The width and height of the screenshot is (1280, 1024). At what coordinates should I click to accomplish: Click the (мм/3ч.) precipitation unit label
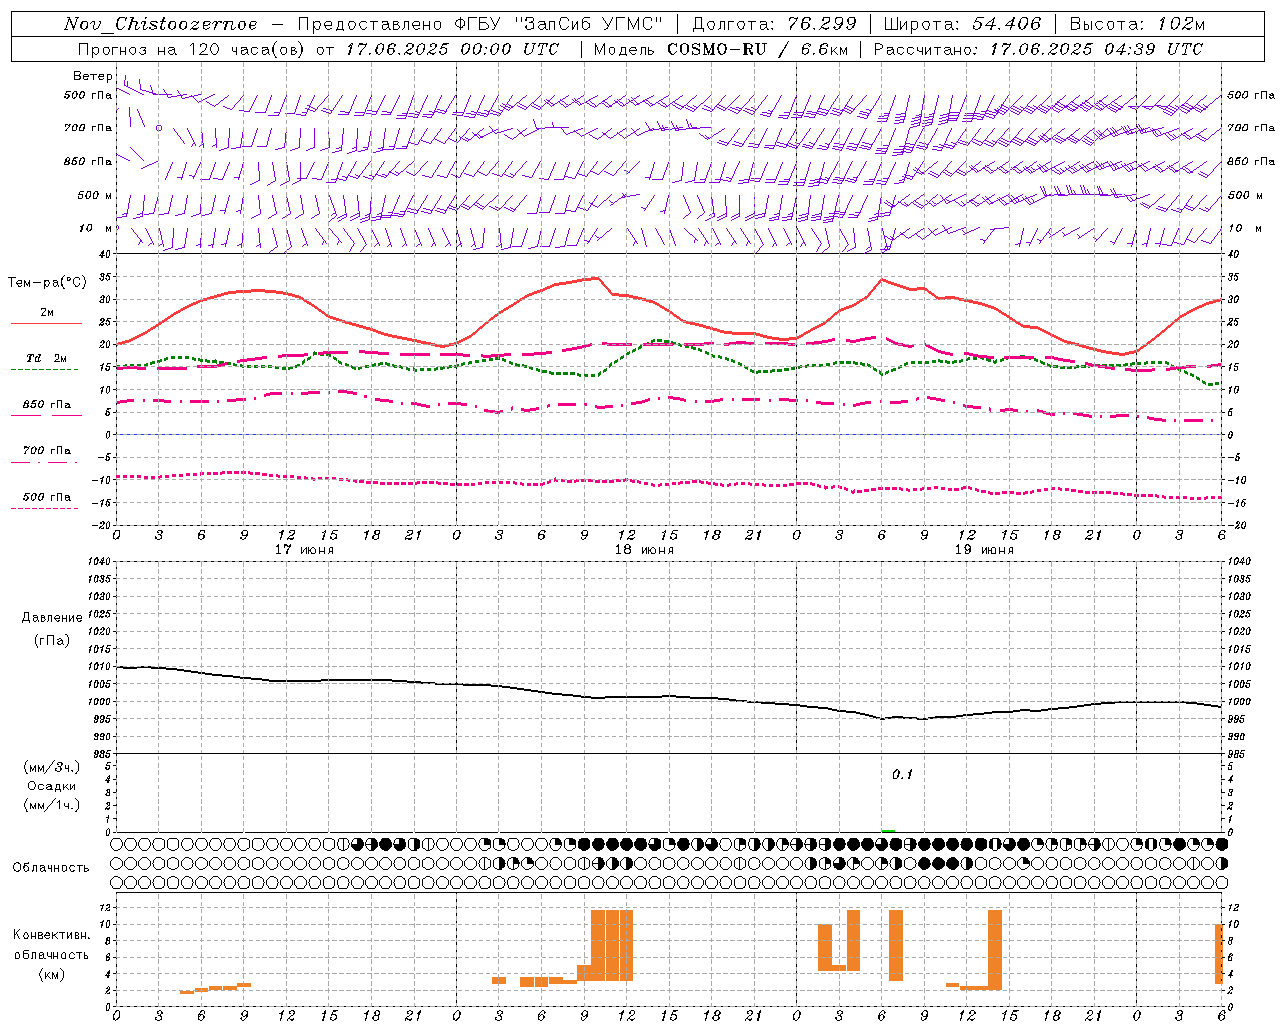click(x=52, y=767)
